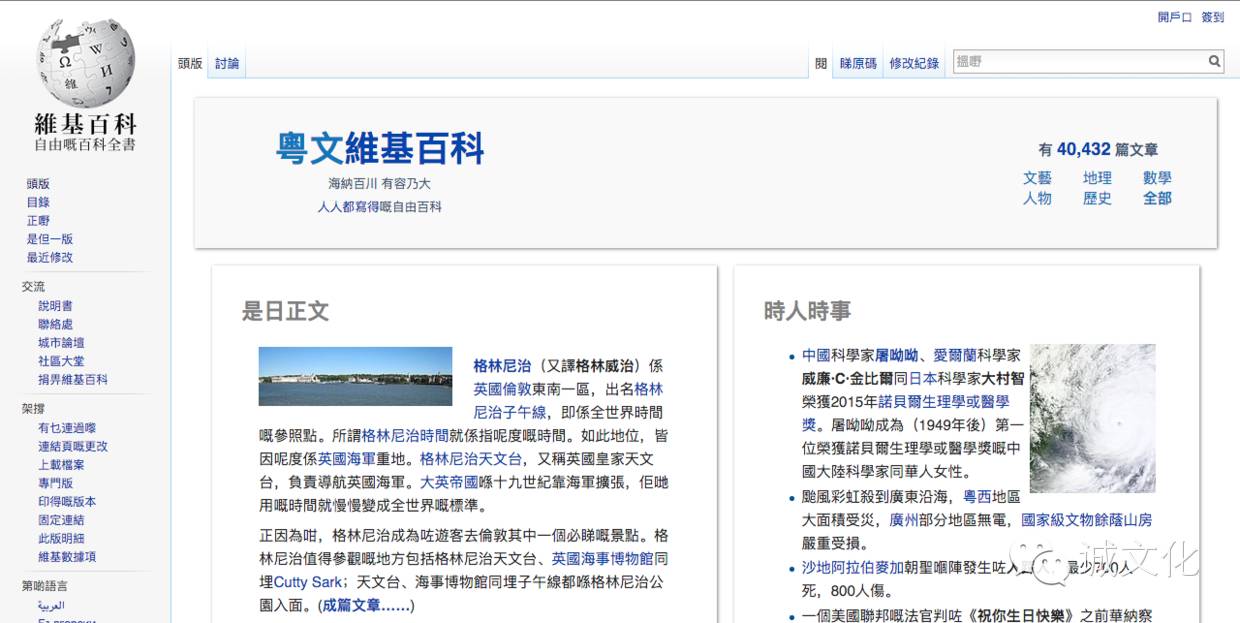Click the 粵文 link in the banner title
The height and width of the screenshot is (623, 1240).
pyautogui.click(x=310, y=149)
